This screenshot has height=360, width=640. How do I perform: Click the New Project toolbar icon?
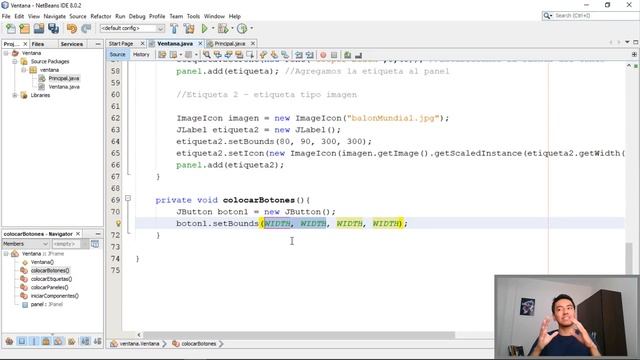click(24, 28)
